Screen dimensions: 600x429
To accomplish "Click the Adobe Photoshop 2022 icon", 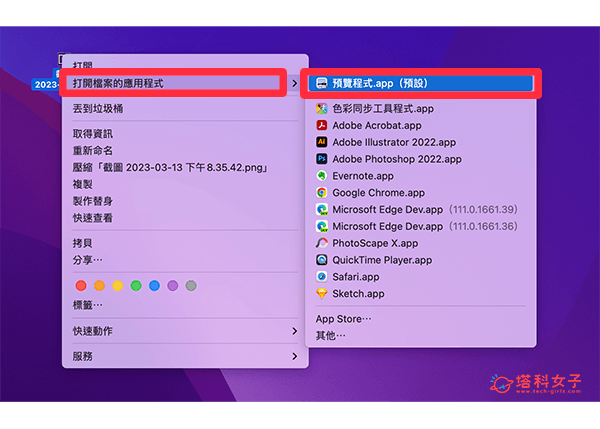I will coord(322,159).
